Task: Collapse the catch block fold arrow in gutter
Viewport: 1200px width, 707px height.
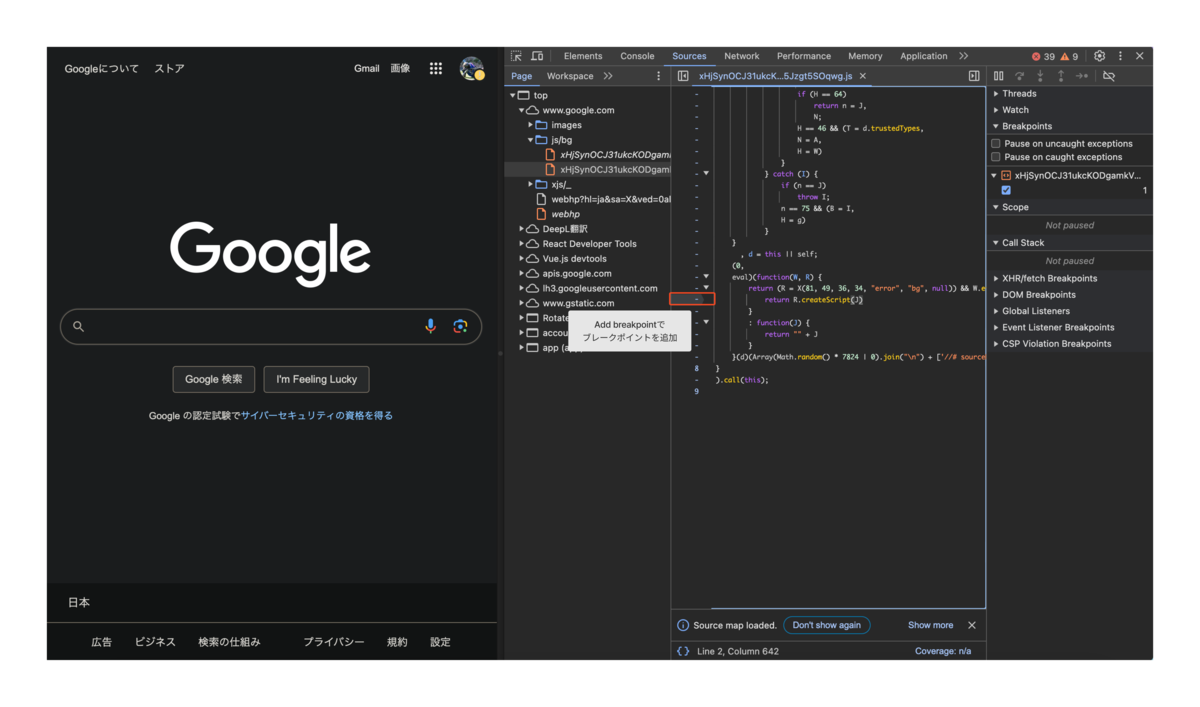Action: coord(706,173)
